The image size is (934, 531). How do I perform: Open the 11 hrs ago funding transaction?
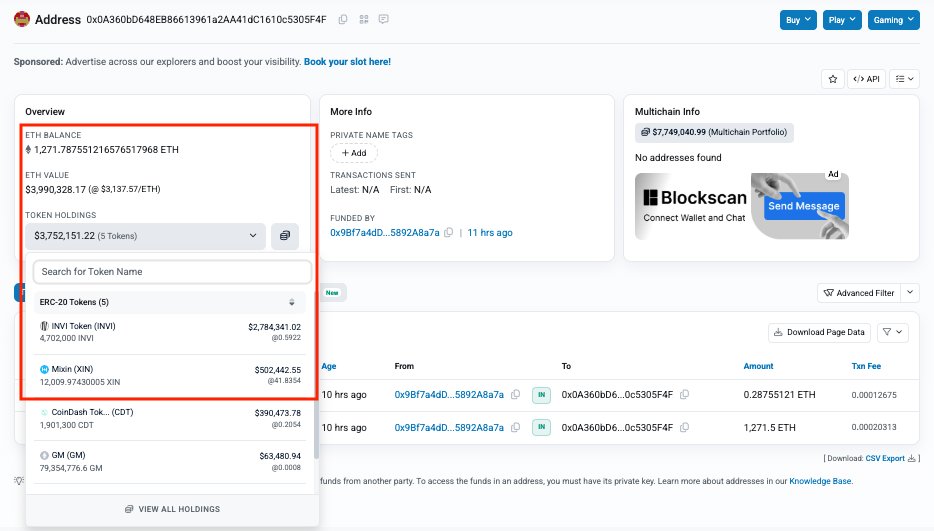pos(490,232)
